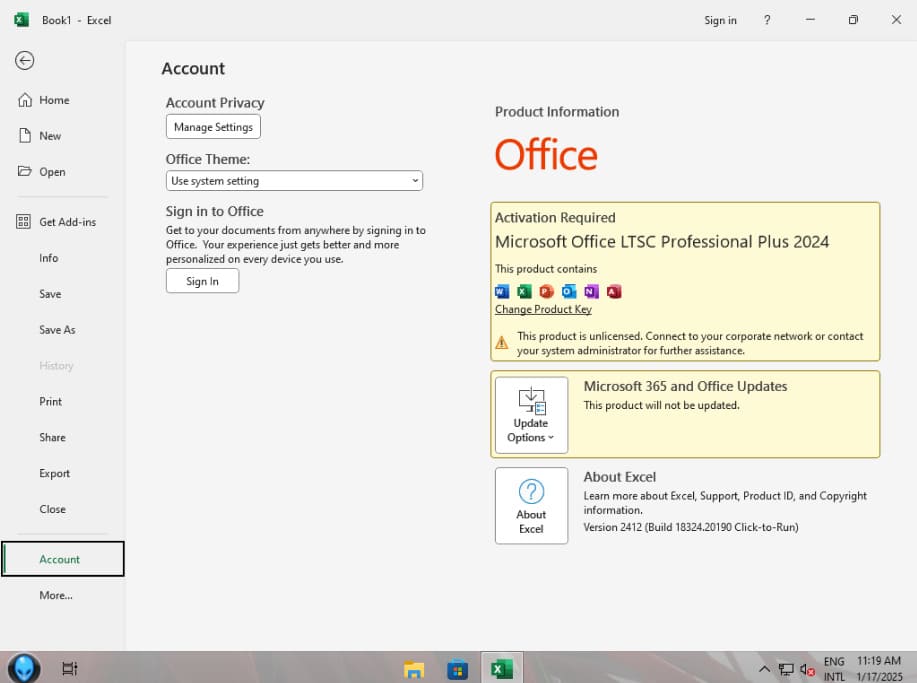Screen dimensions: 917x683
Task: Click the Outlook product icon
Action: pos(568,291)
